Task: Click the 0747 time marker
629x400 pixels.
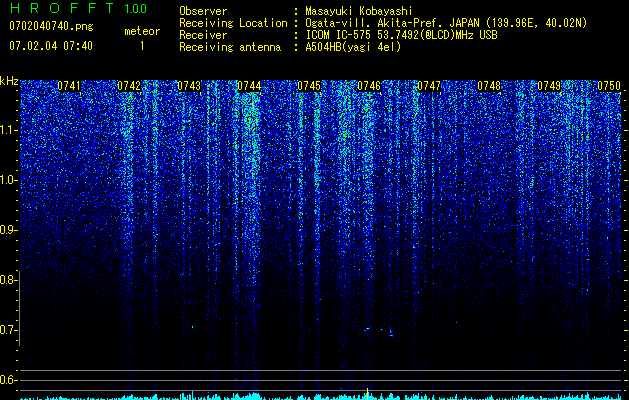Action: [x=429, y=86]
